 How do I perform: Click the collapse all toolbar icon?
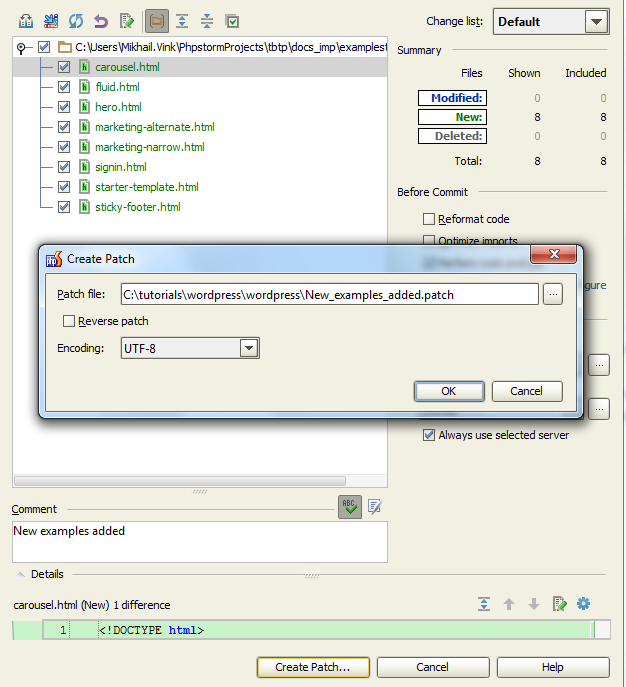207,21
